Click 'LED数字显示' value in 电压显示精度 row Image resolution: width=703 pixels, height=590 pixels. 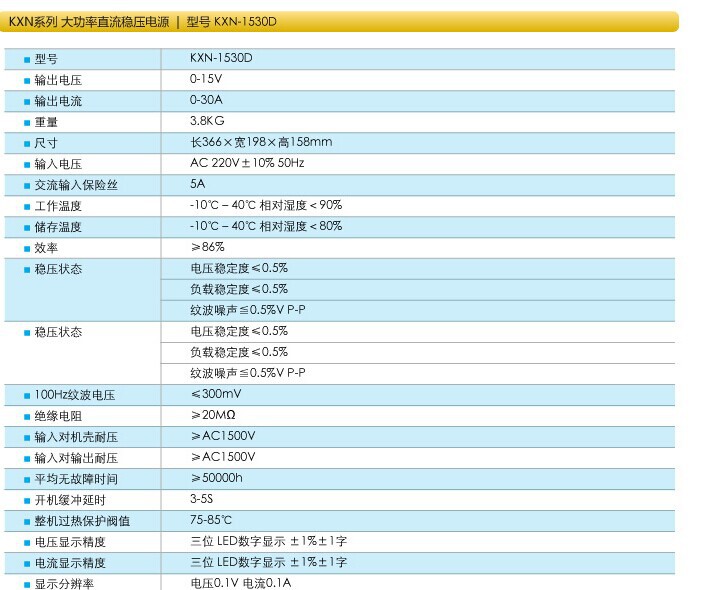[x=251, y=541]
